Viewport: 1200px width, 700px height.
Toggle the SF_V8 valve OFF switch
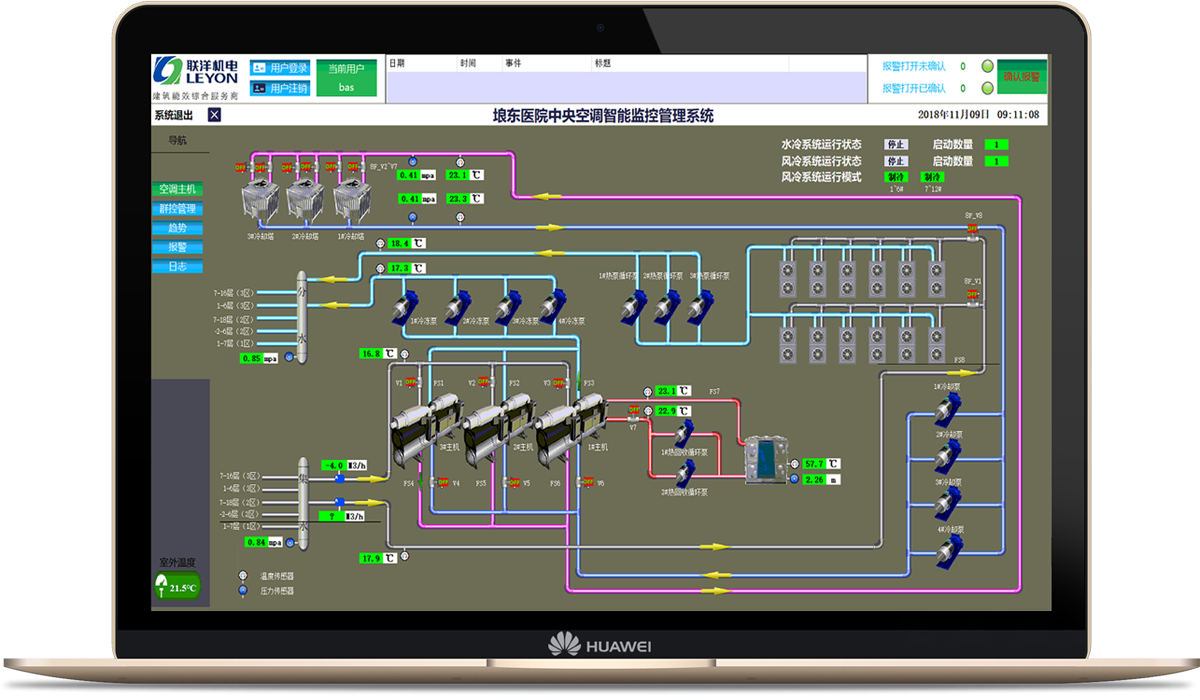972,229
